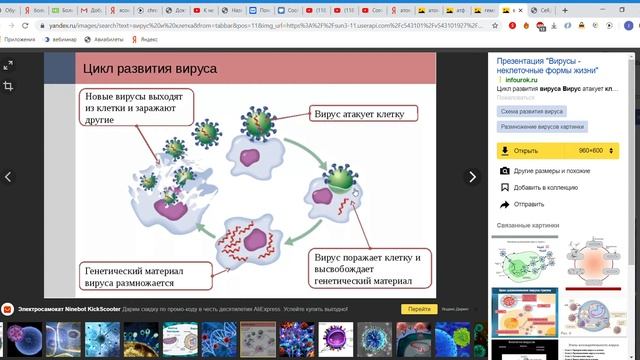Open the вебинар bookmark

[x=60, y=40]
